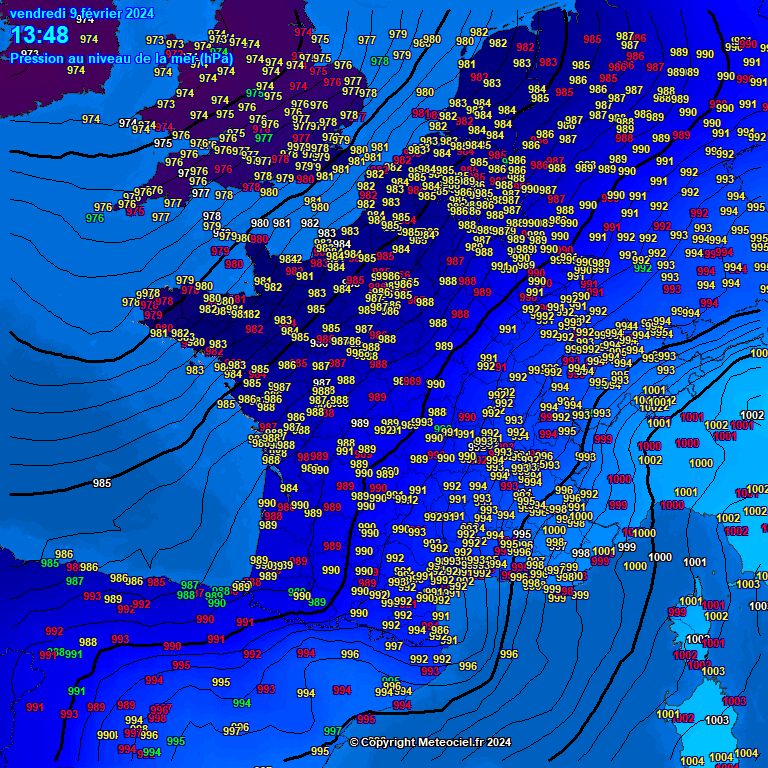The width and height of the screenshot is (768, 768).
Task: Pick the green 977 station value
Action: 264,139
